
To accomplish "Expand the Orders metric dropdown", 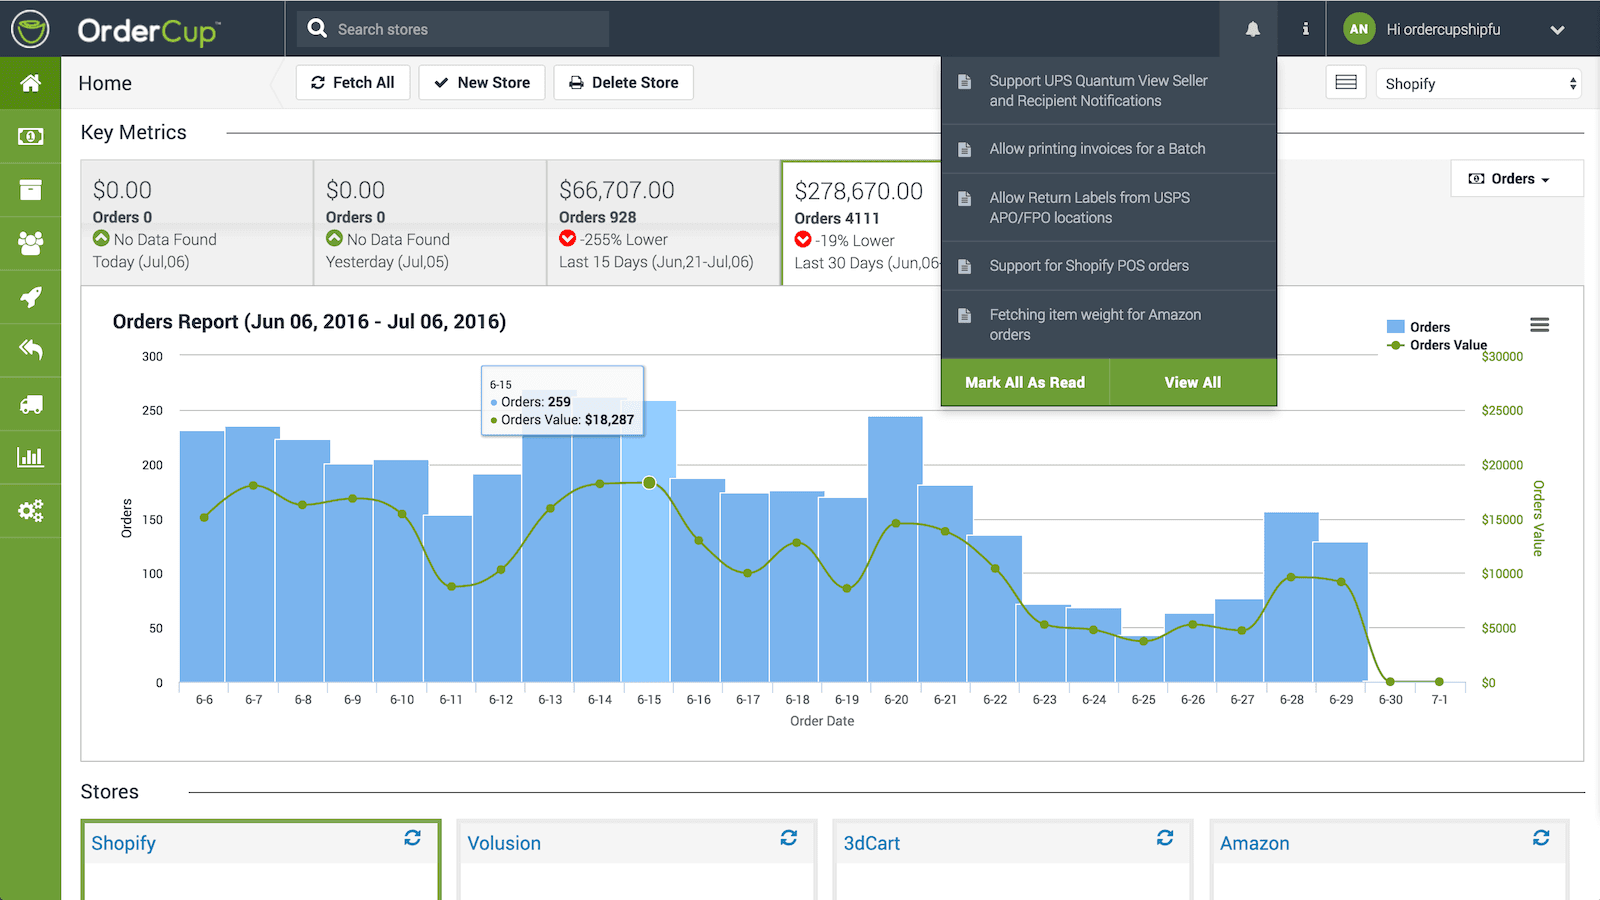I will coord(1509,179).
